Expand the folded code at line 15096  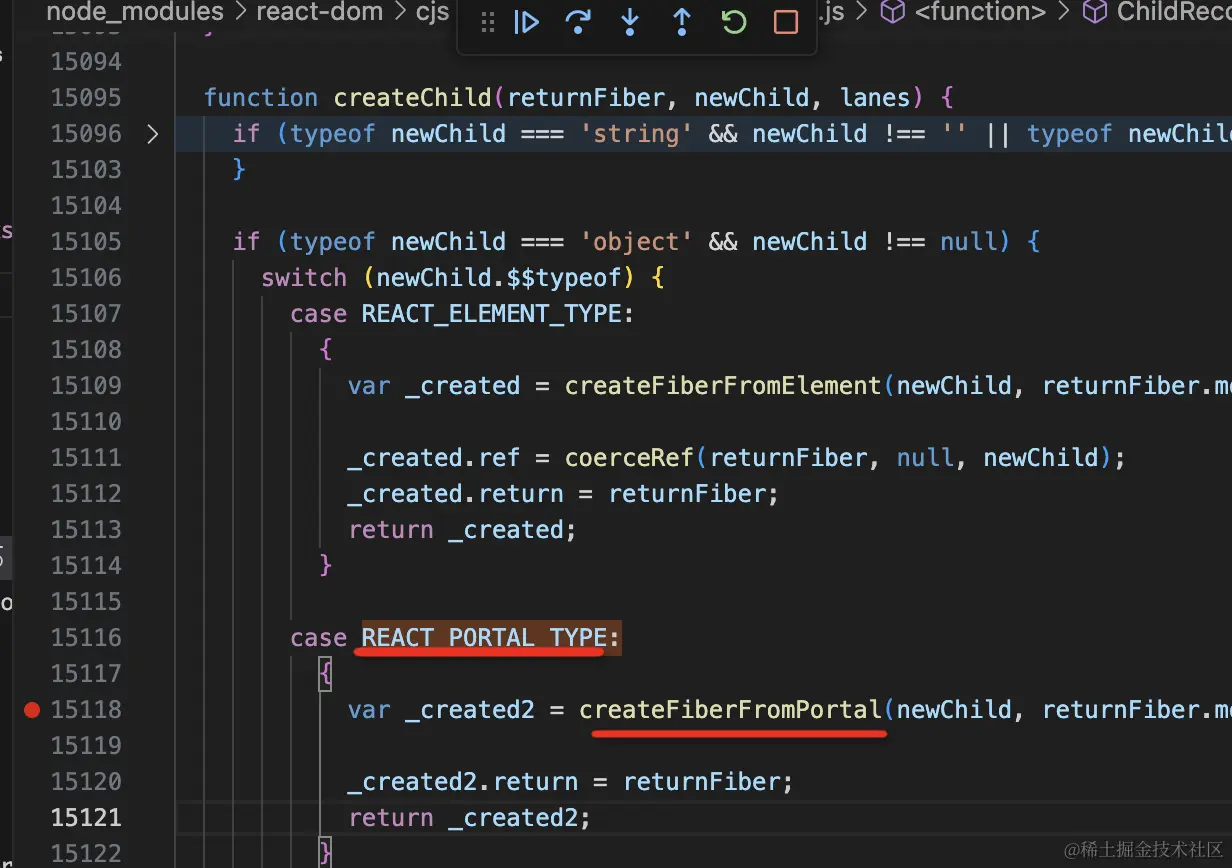tap(152, 133)
